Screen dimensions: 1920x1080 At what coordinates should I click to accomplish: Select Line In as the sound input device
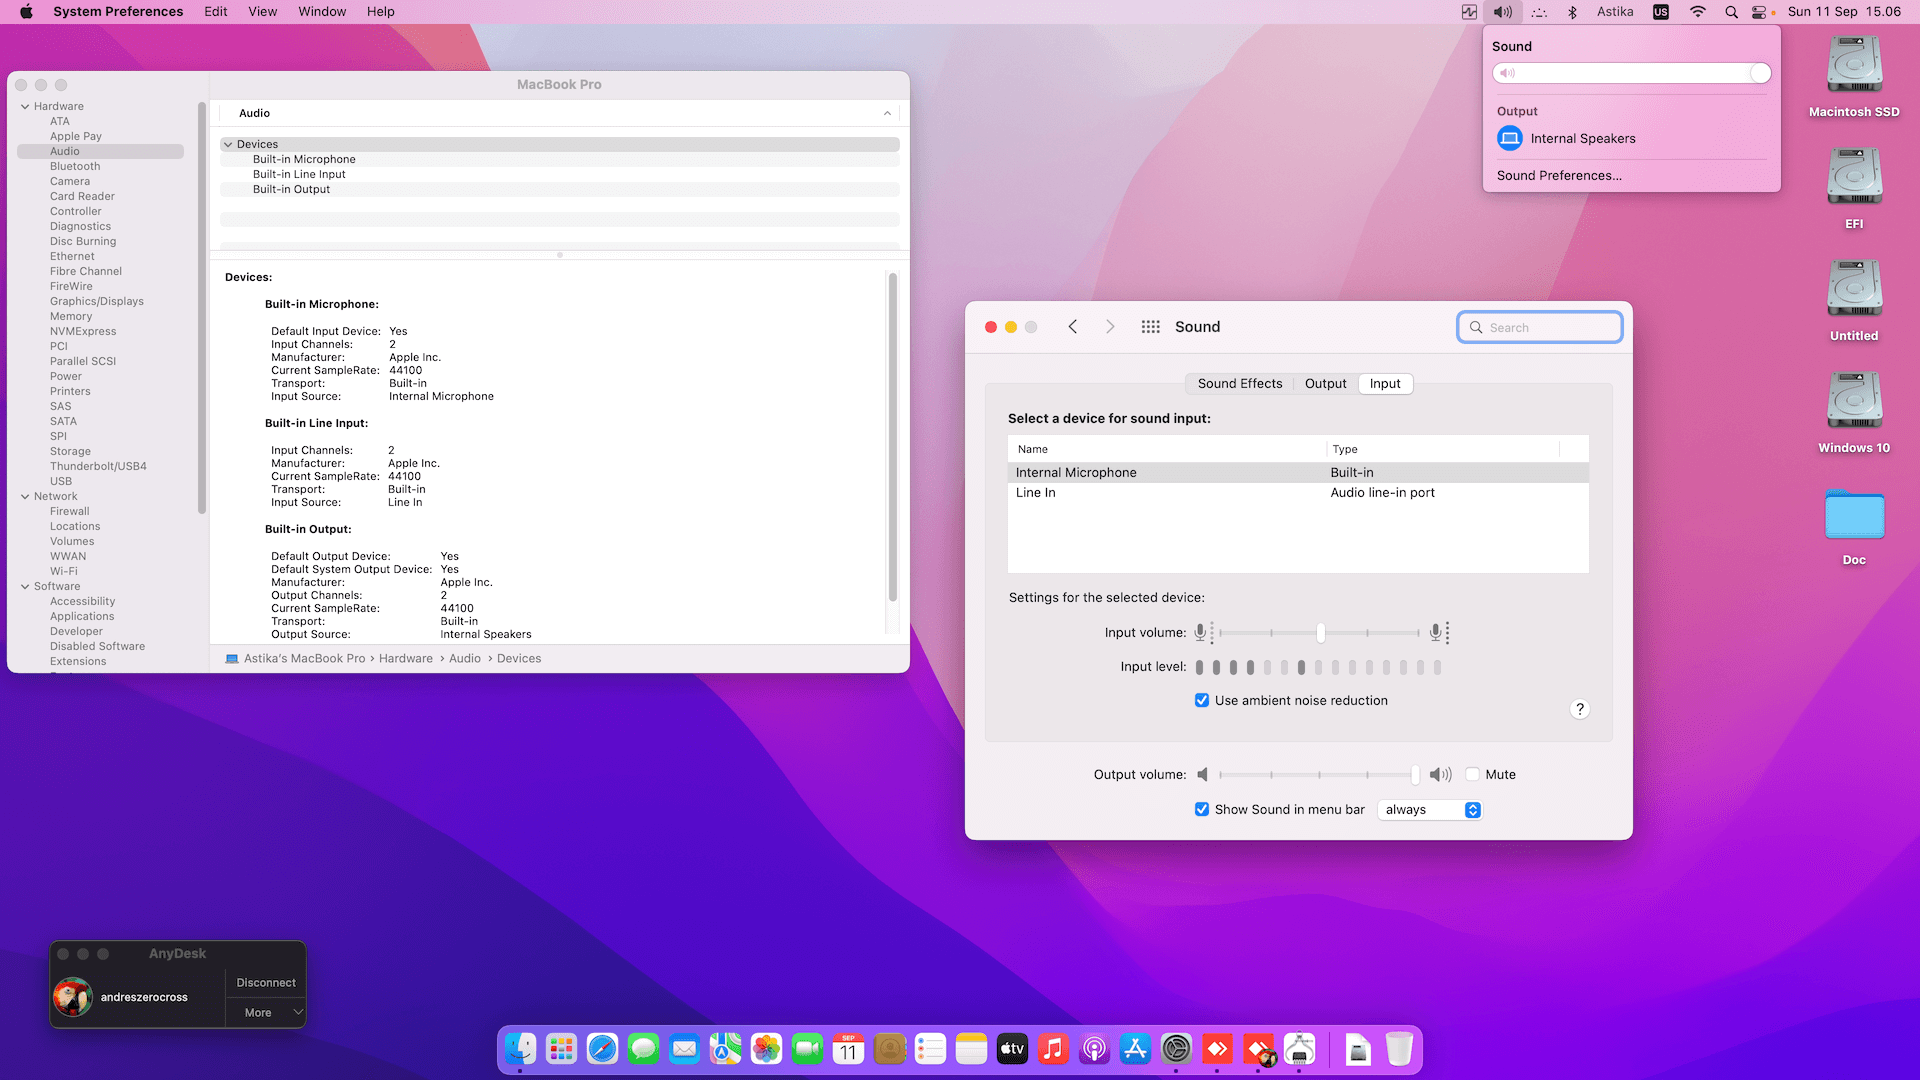click(1100, 492)
